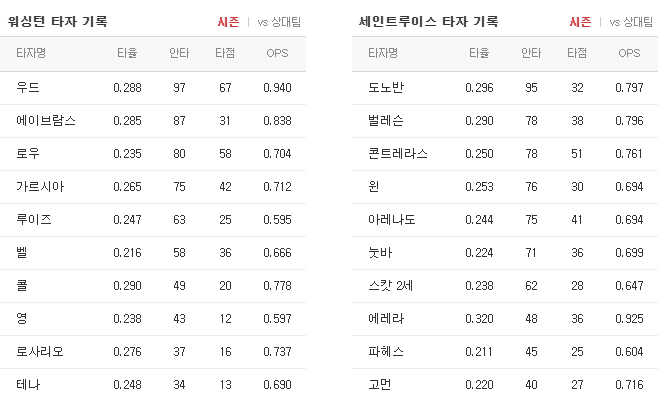The image size is (659, 406).
Task: Click 타점 column header in 세인트루이스 table
Action: (x=577, y=53)
